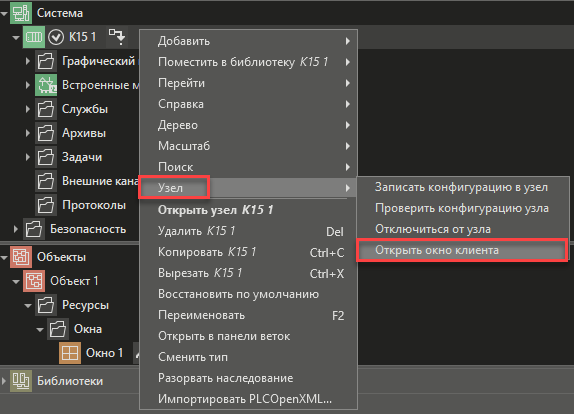
Task: Expand the Графический tree branch
Action: coord(28,61)
